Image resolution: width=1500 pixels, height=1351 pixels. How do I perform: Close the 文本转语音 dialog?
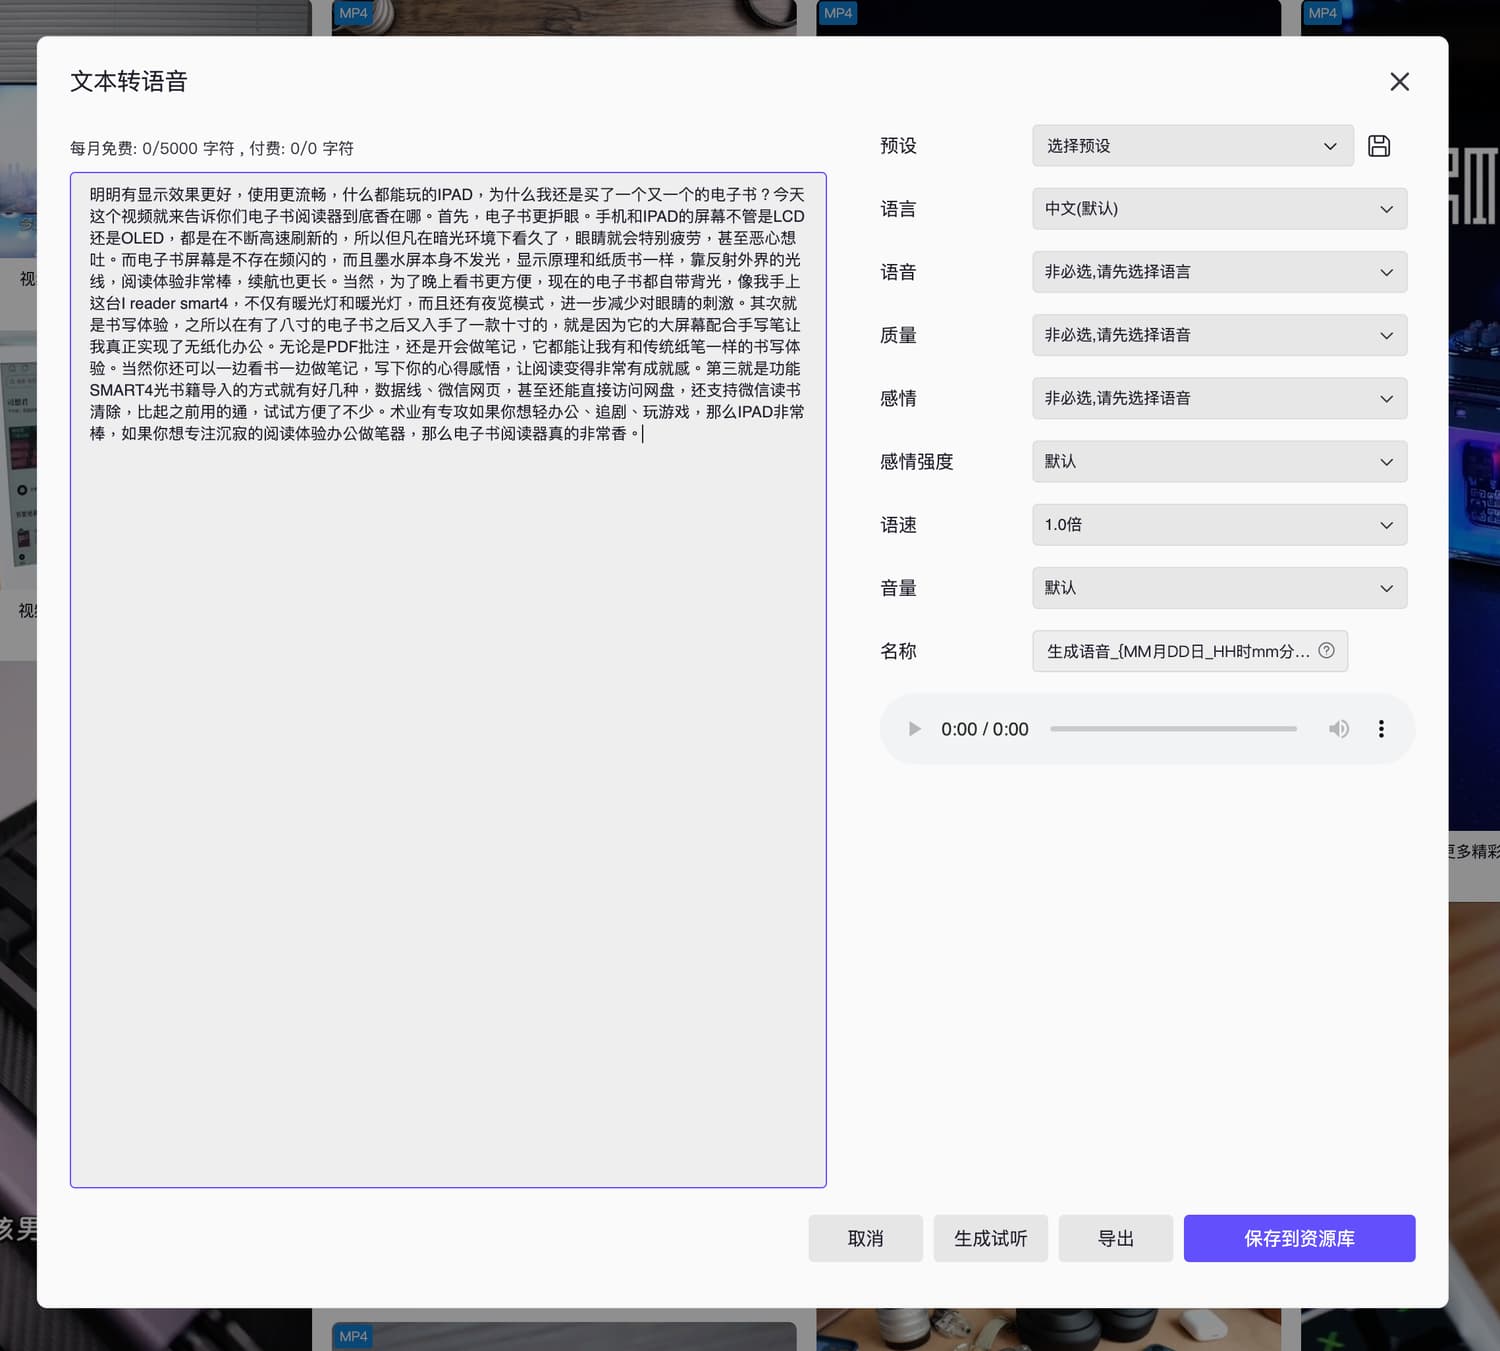[x=1399, y=82]
